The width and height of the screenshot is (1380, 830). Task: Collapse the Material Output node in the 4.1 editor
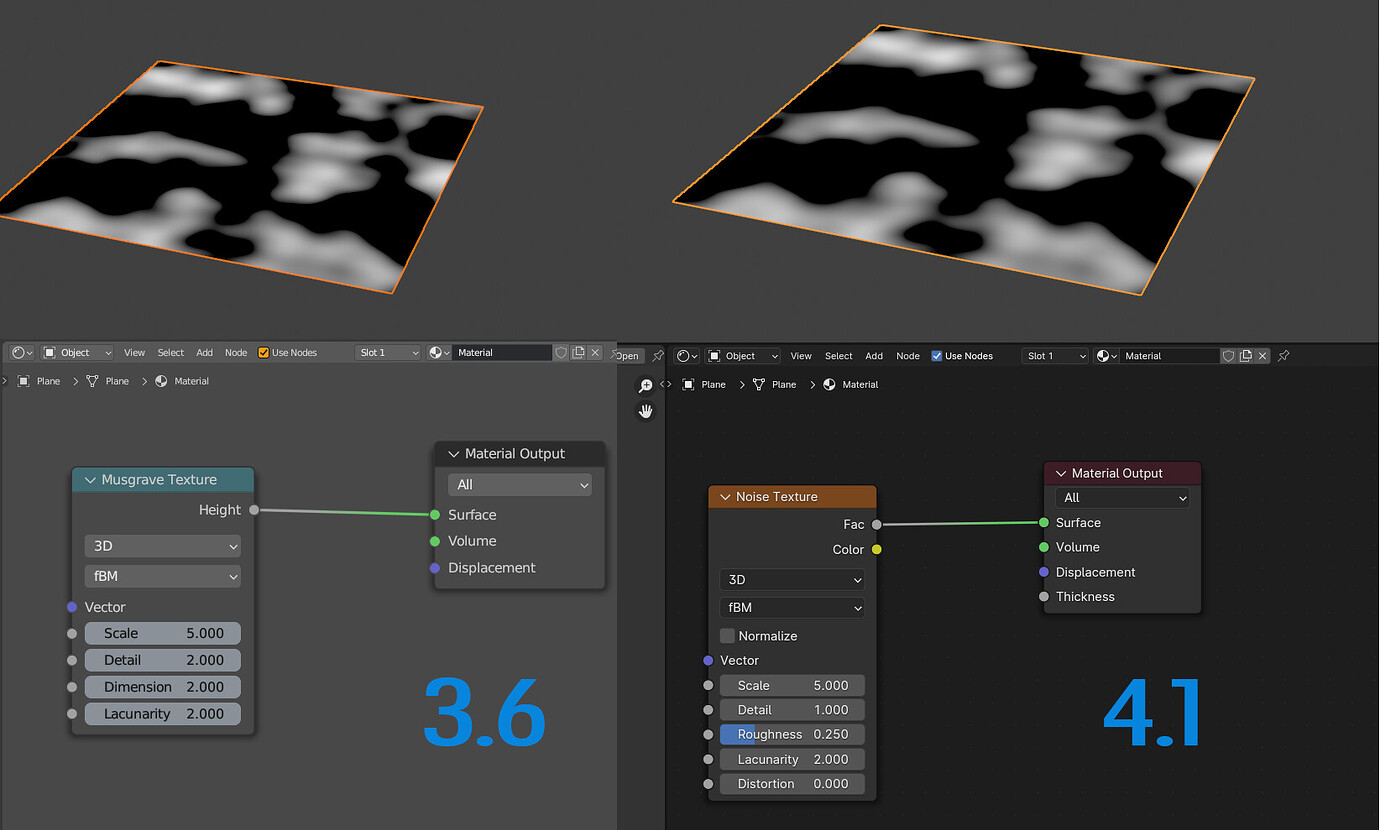pyautogui.click(x=1061, y=474)
